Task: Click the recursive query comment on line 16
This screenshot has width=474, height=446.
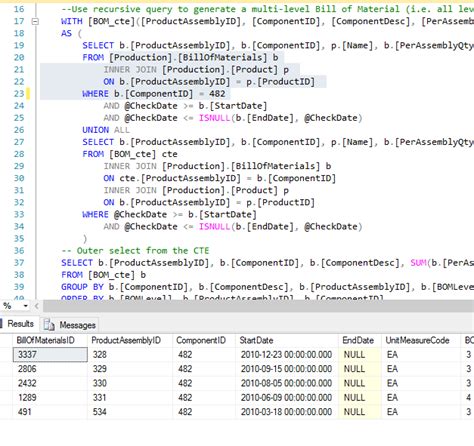Action: 267,9
